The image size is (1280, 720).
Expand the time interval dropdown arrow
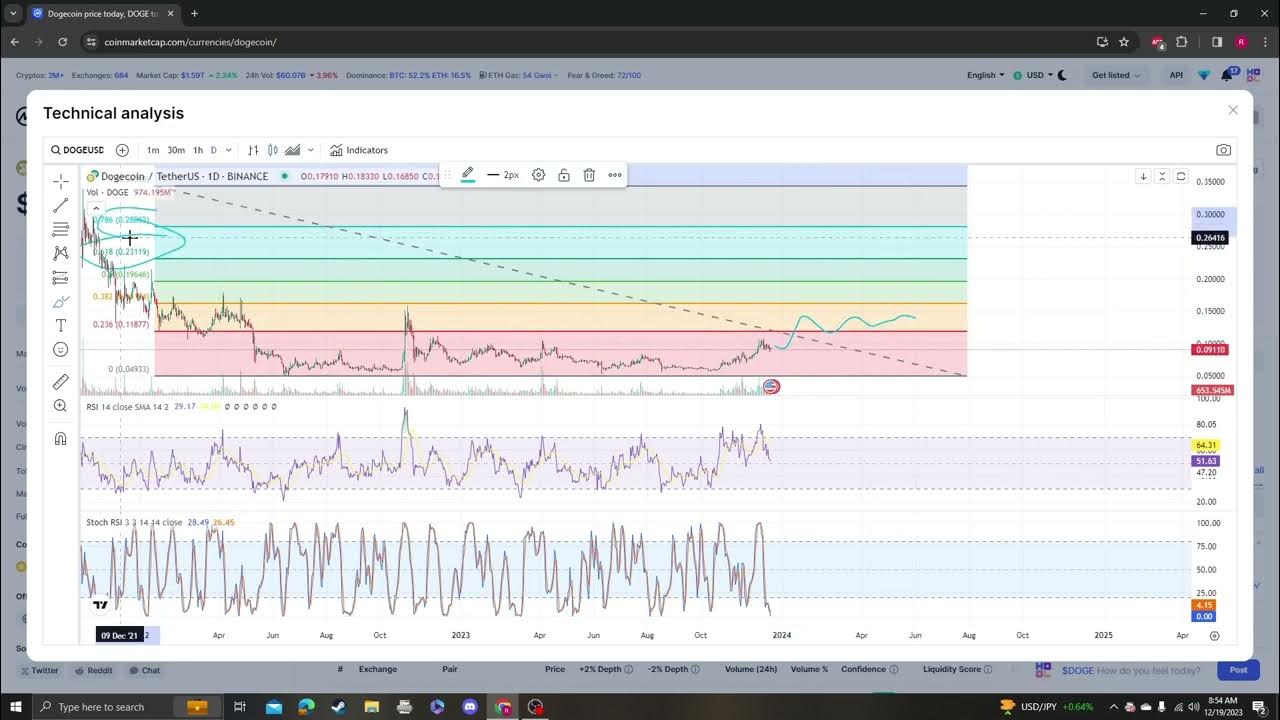[x=229, y=150]
